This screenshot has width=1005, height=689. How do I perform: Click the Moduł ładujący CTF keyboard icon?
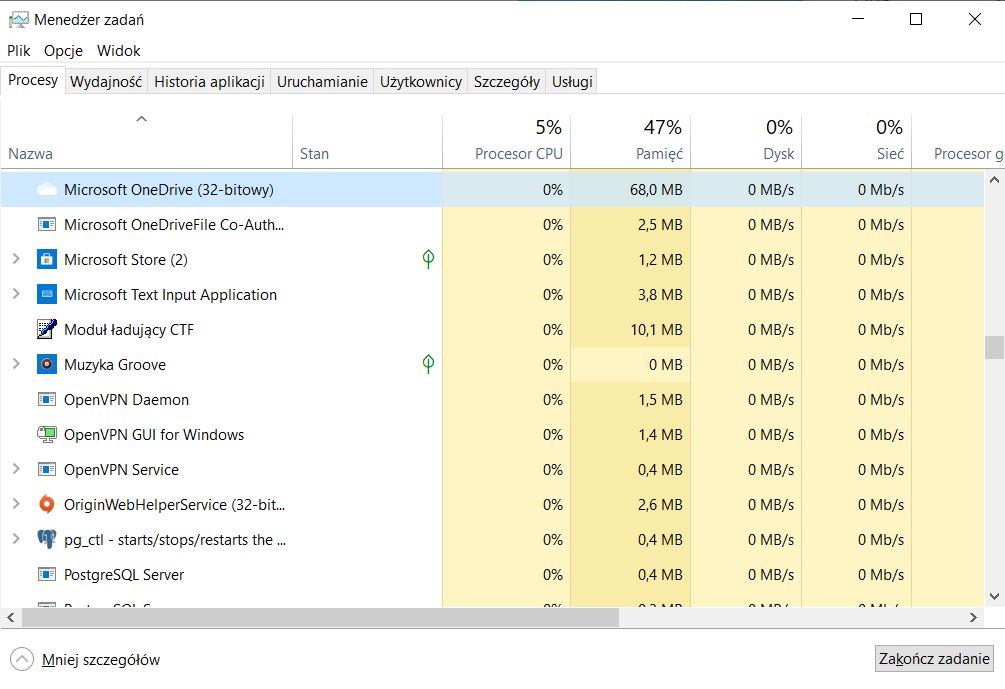(x=46, y=329)
